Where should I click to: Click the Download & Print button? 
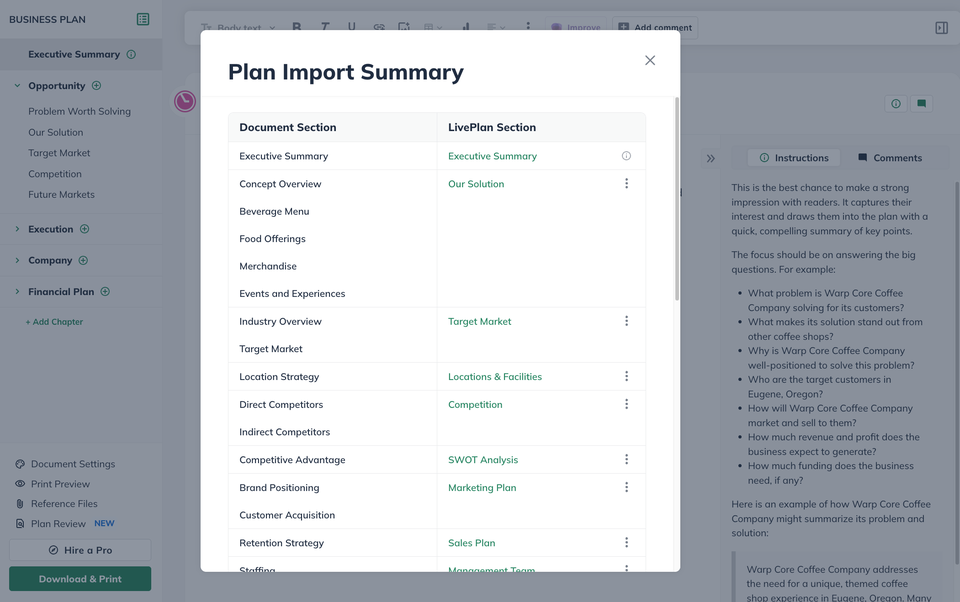tap(80, 579)
